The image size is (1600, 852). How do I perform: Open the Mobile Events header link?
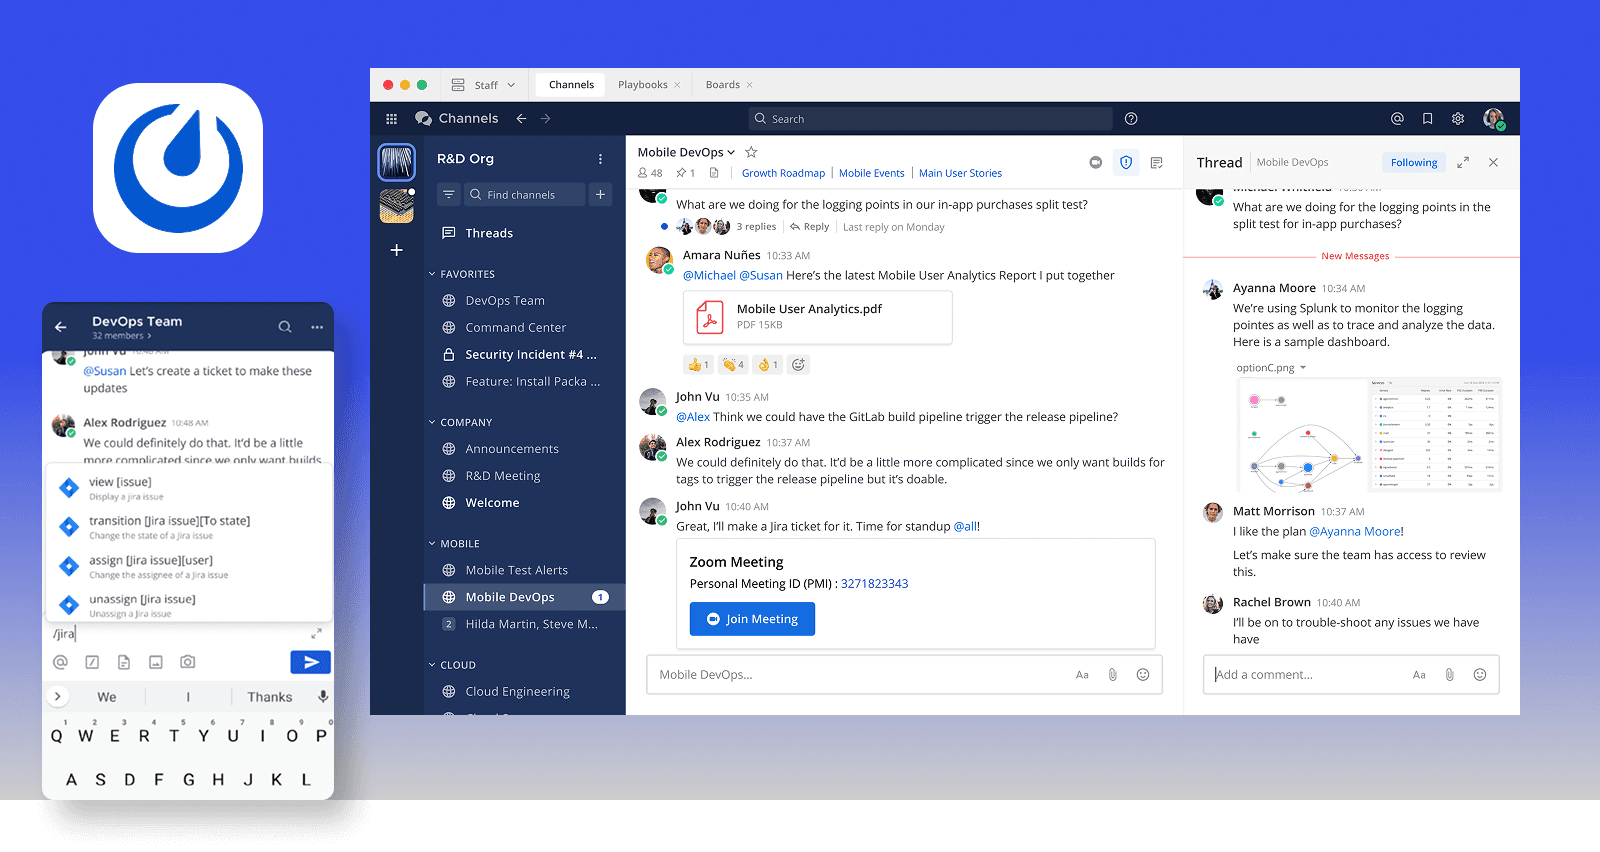tap(871, 173)
